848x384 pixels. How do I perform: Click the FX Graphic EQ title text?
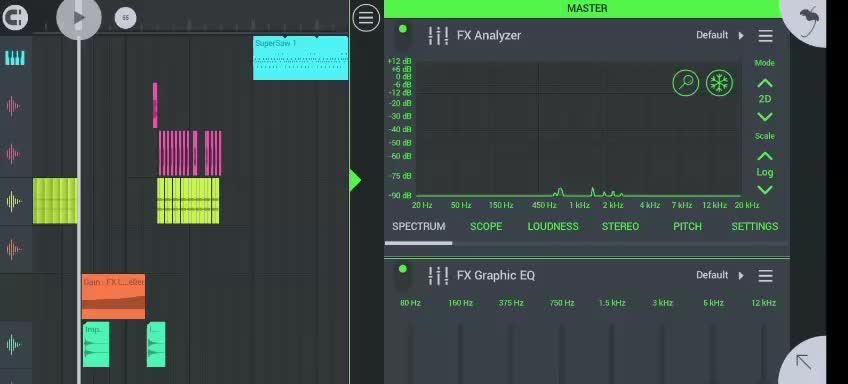496,275
